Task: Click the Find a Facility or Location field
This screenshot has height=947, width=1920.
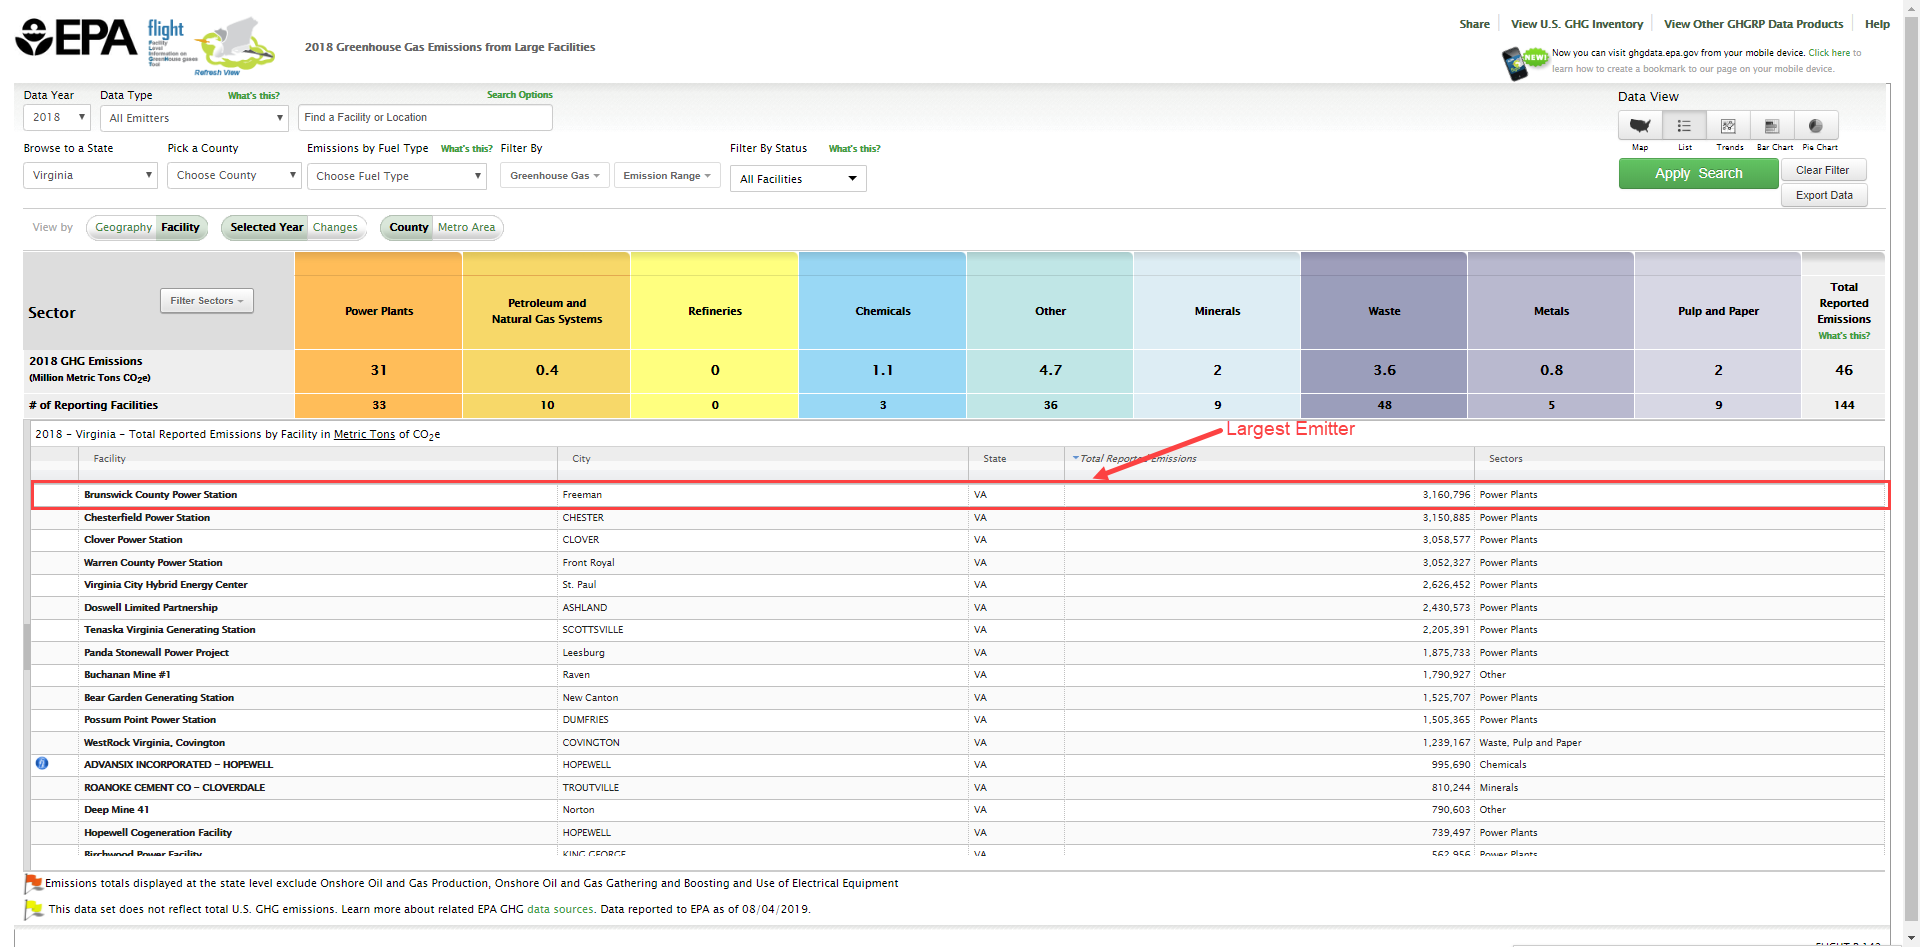Action: coord(425,118)
